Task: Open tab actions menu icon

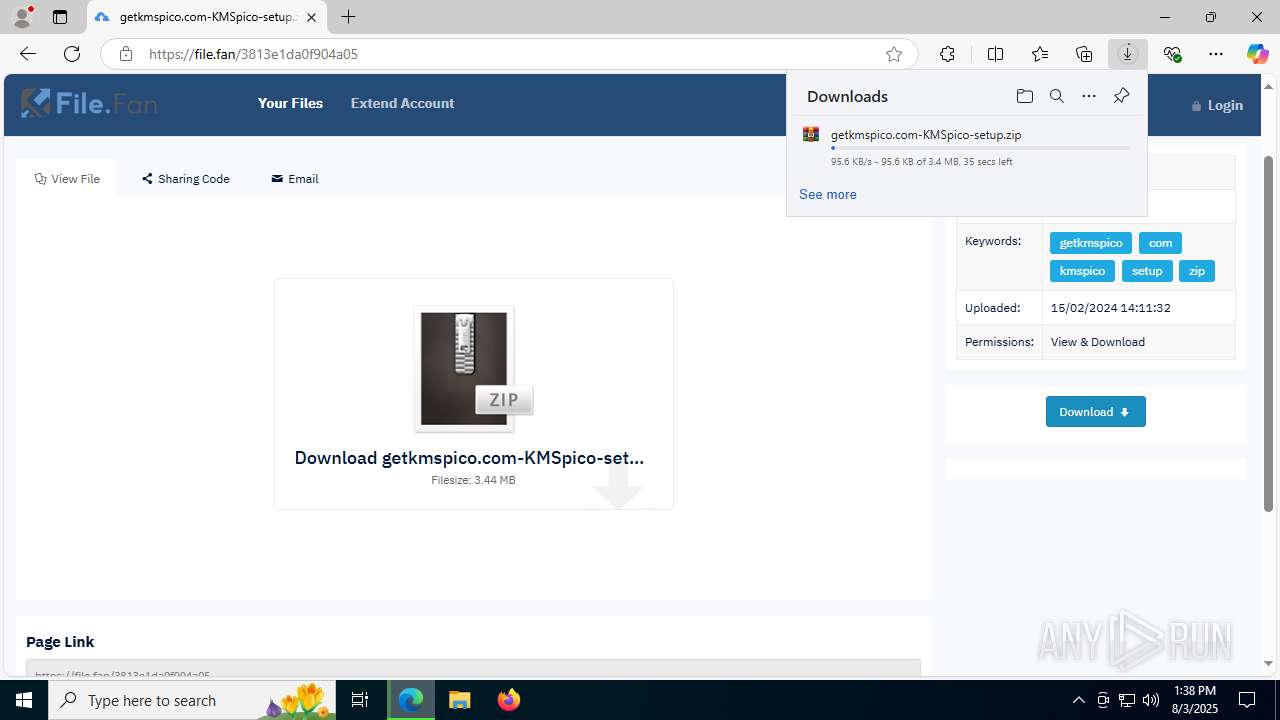Action: tap(60, 17)
